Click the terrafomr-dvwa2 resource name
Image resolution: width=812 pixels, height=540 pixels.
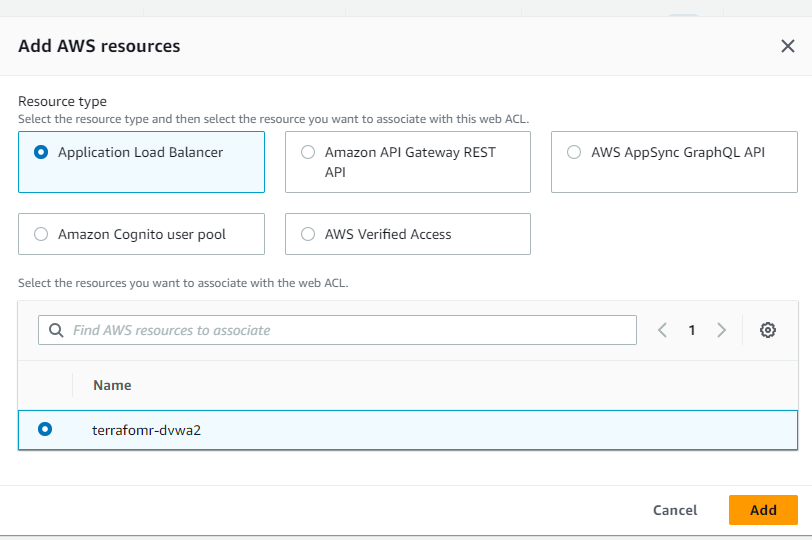[147, 430]
